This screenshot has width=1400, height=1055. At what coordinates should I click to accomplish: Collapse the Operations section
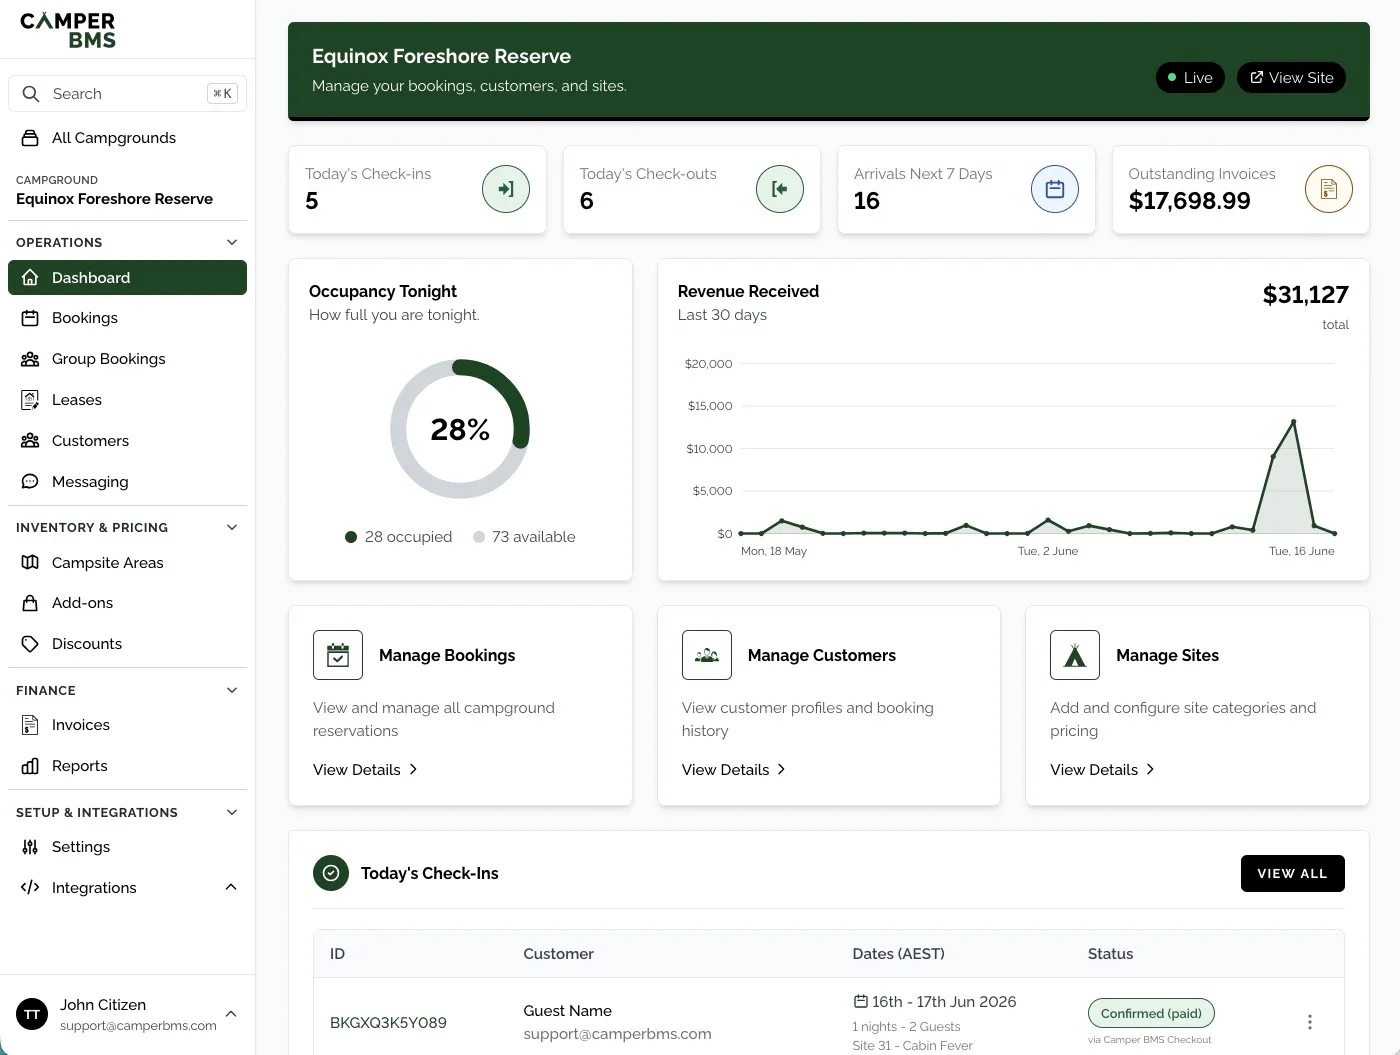click(x=232, y=243)
